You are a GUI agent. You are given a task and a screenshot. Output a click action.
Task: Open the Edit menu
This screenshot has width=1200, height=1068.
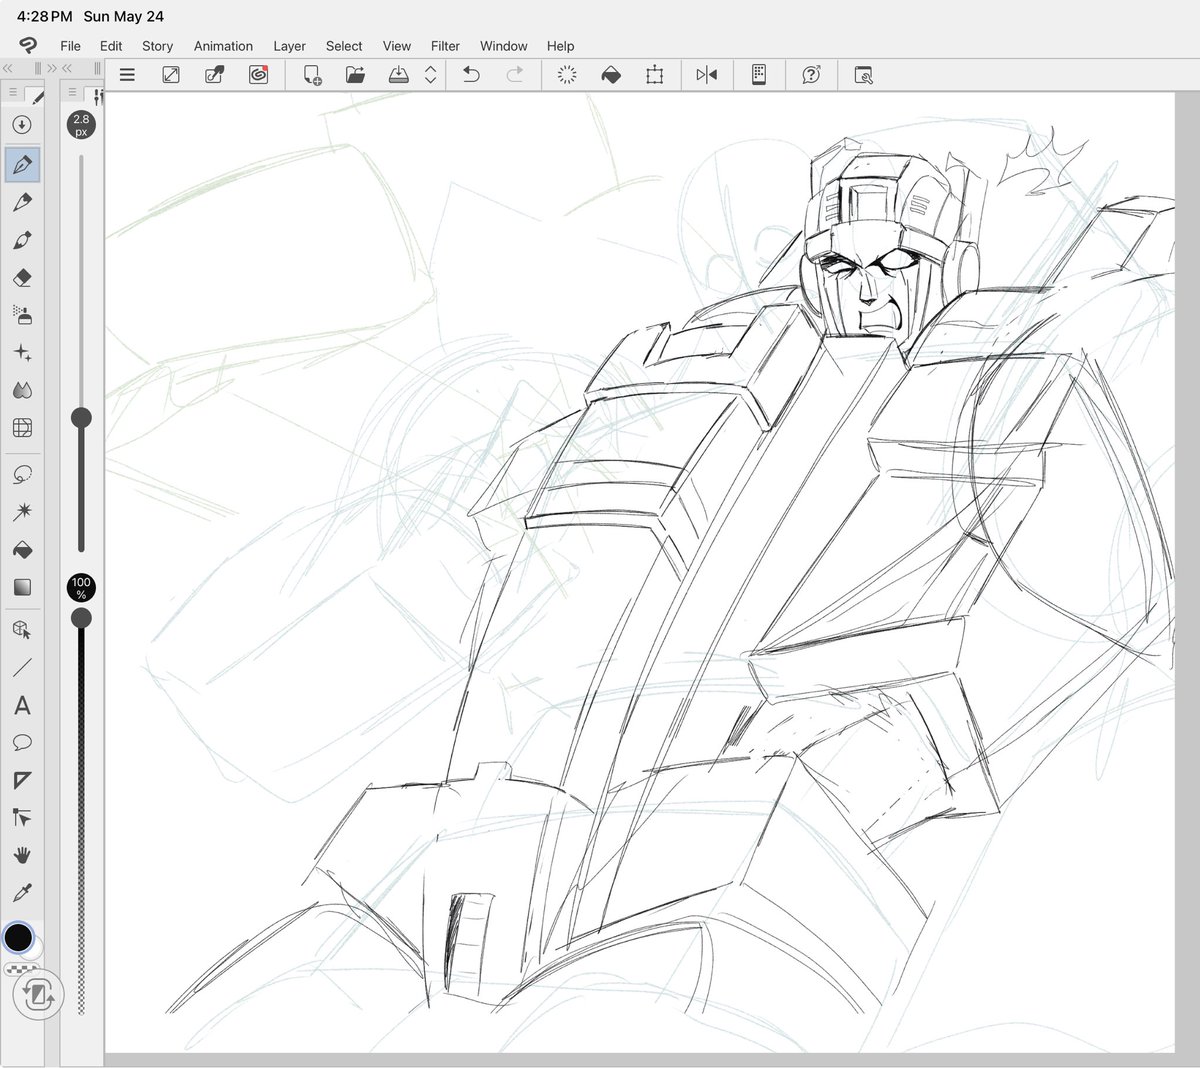[111, 46]
